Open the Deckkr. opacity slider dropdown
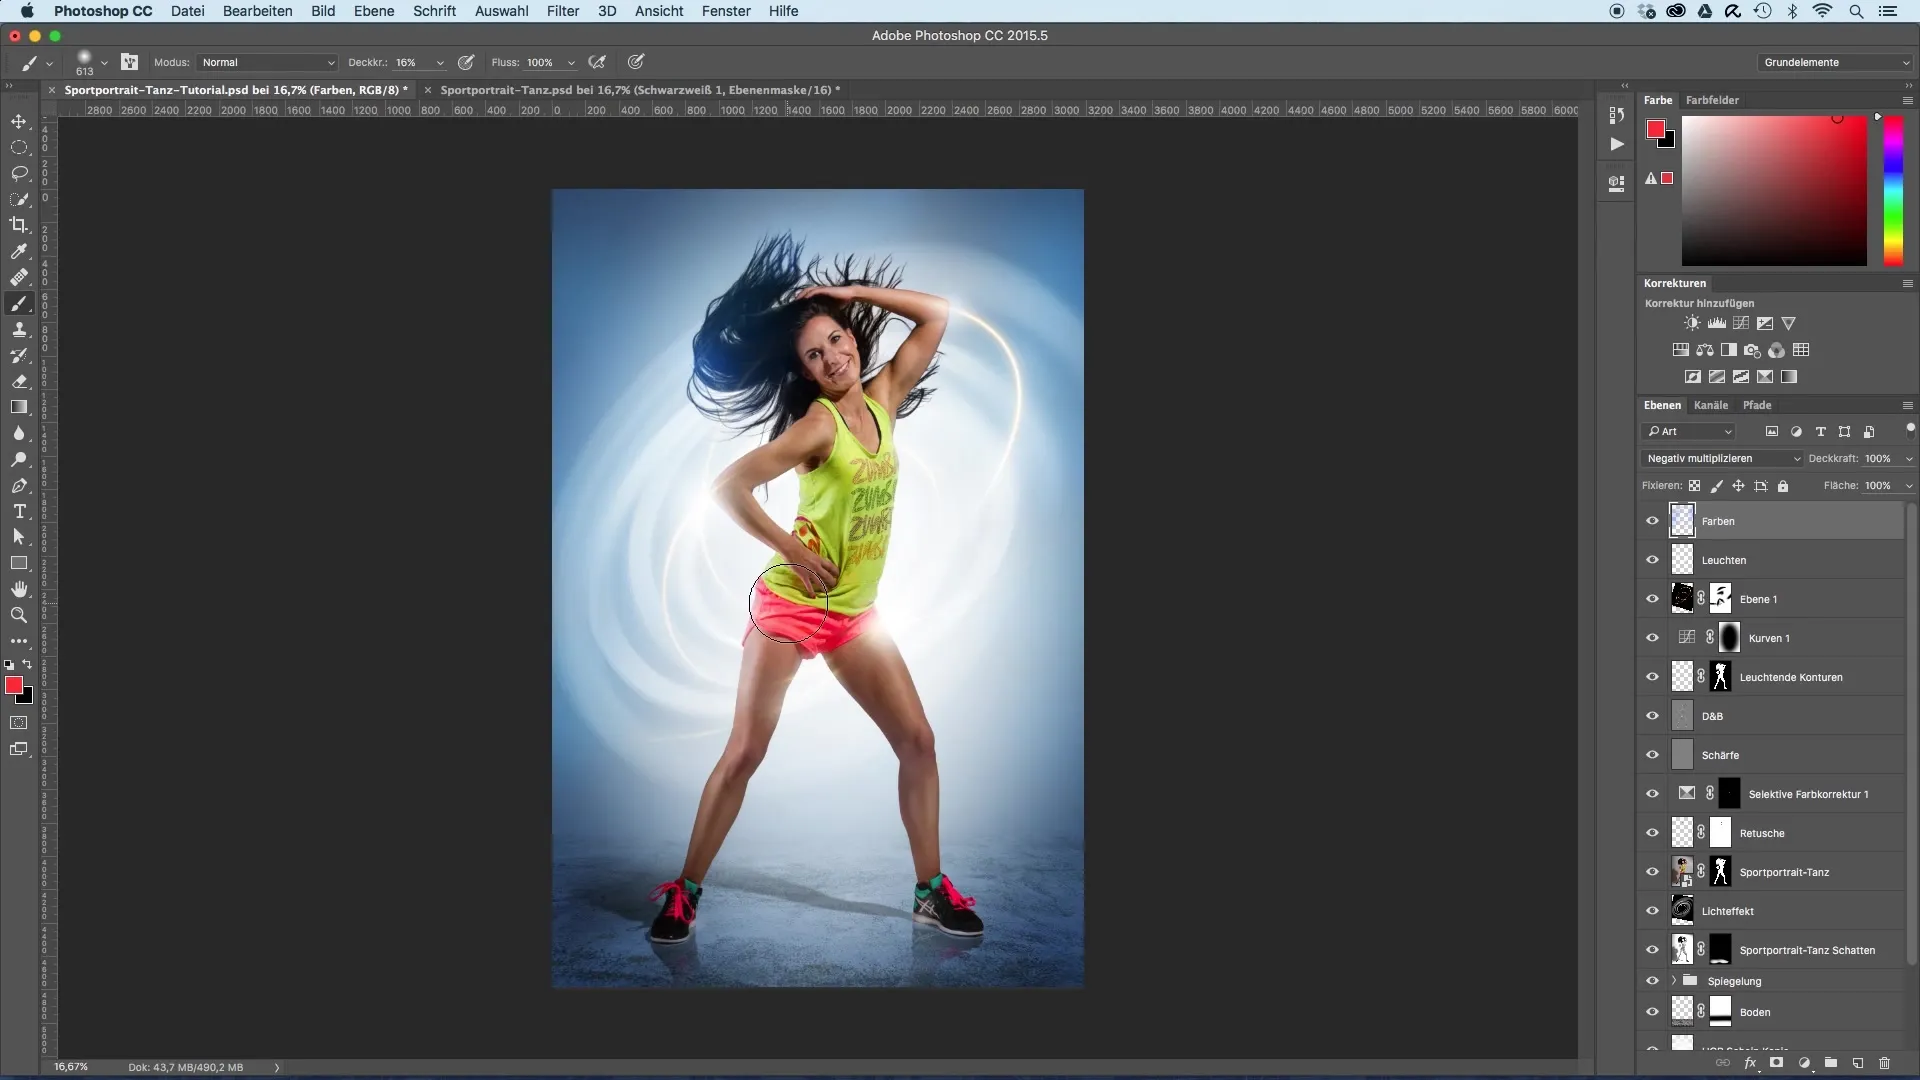The height and width of the screenshot is (1080, 1920). pyautogui.click(x=440, y=63)
